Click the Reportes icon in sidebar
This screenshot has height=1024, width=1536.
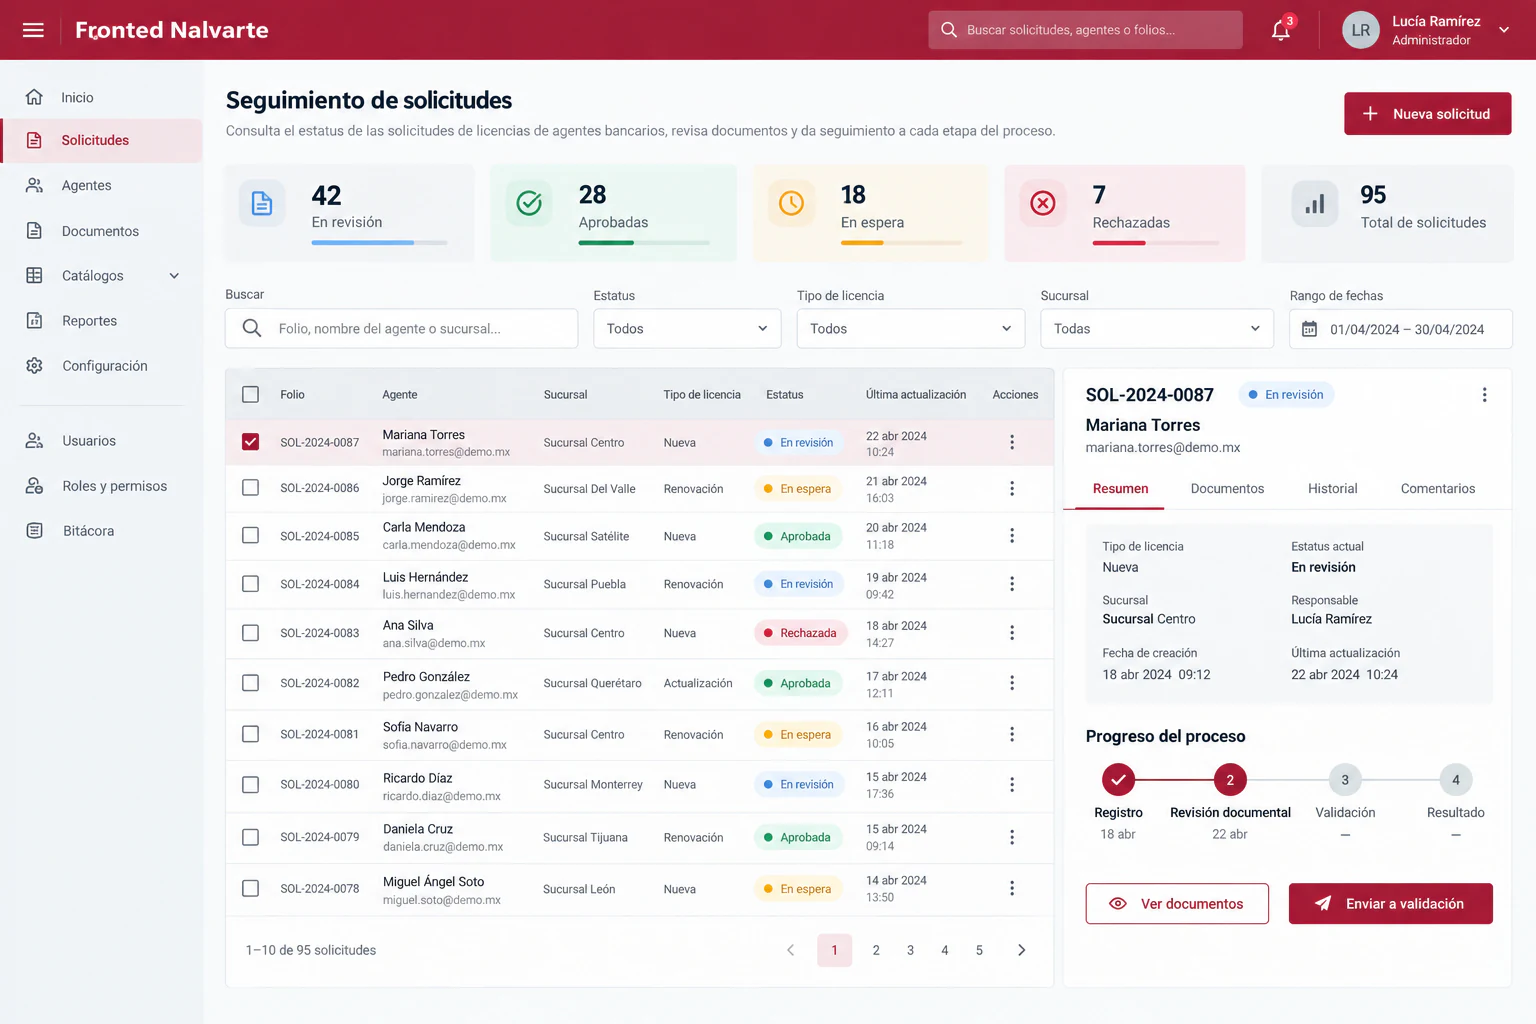click(34, 321)
